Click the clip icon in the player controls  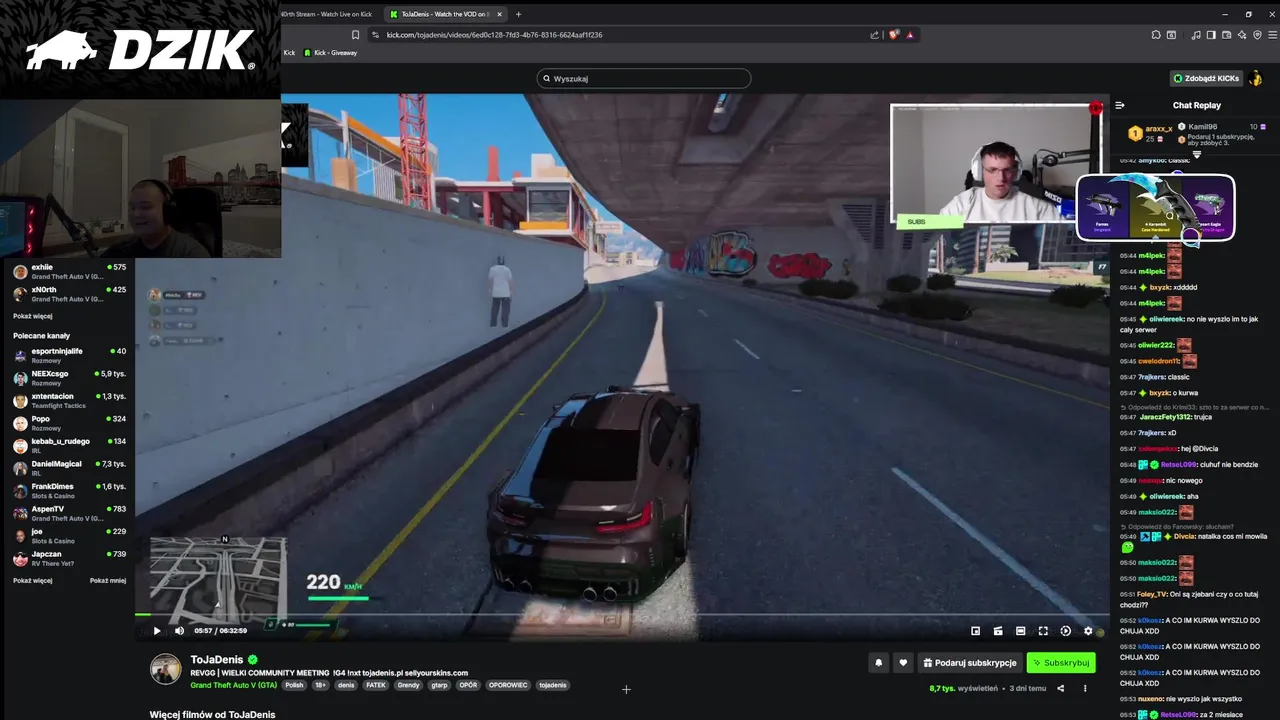[x=998, y=631]
